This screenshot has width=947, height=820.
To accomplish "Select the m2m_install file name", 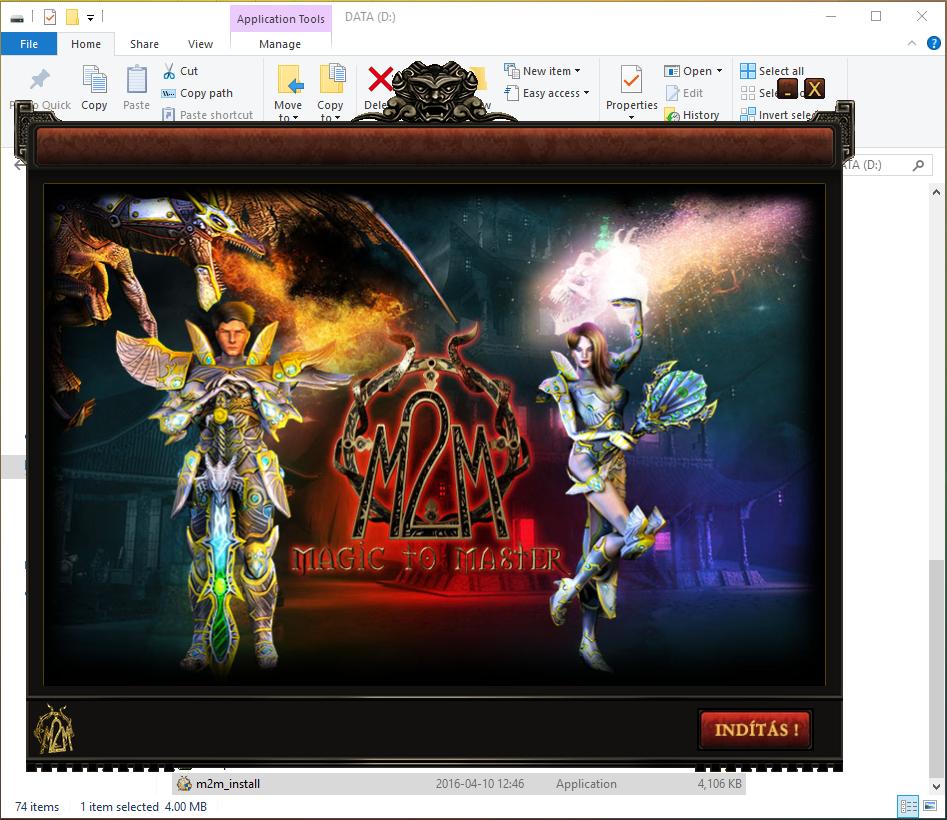I will [x=228, y=784].
